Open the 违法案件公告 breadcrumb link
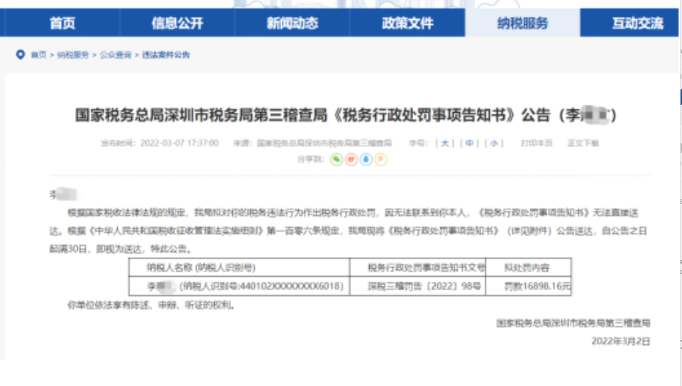682x386 pixels. pyautogui.click(x=166, y=55)
